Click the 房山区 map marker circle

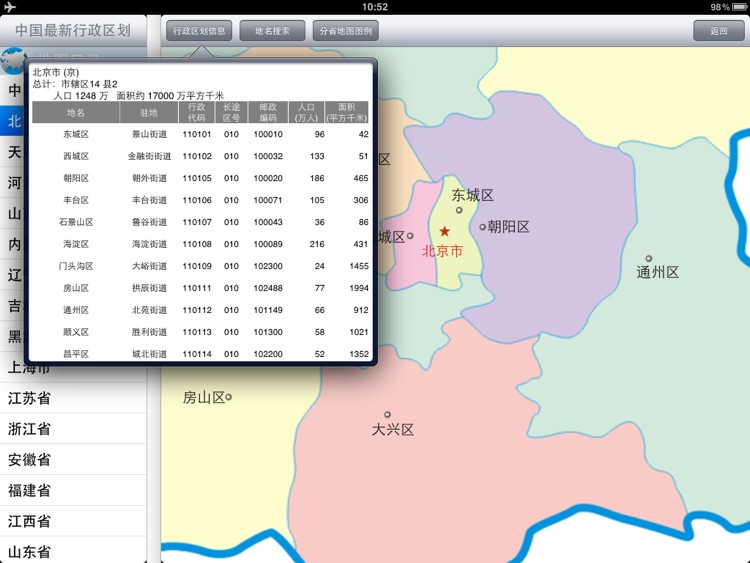coord(229,397)
